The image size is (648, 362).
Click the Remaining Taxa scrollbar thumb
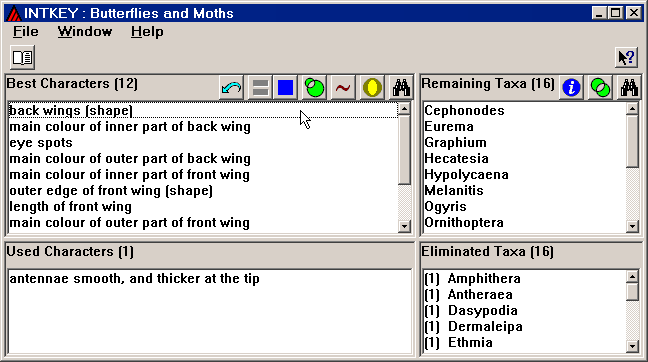tap(632, 141)
